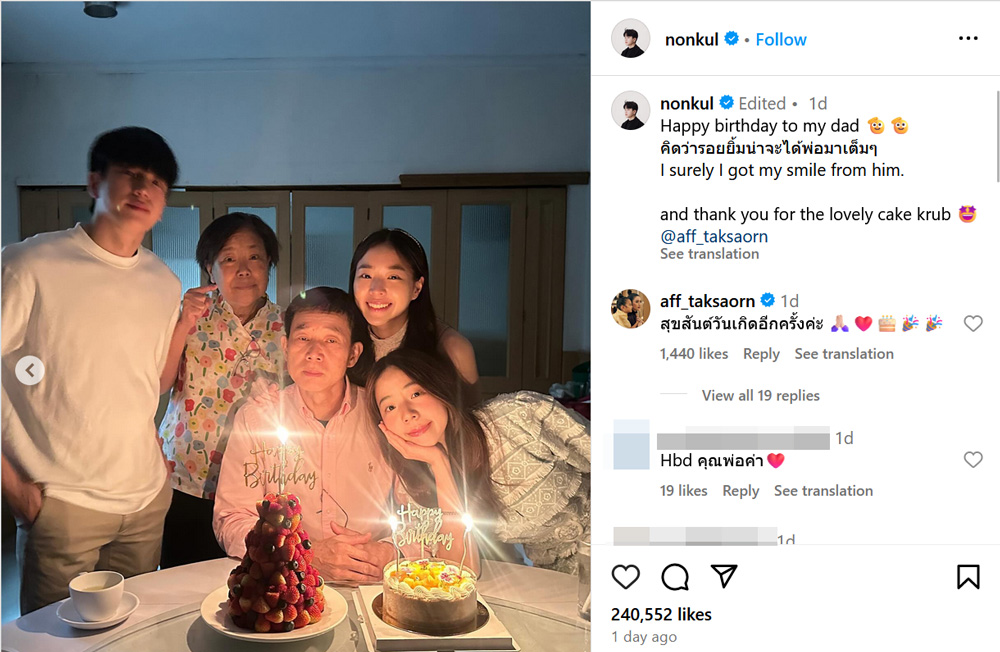The width and height of the screenshot is (1000, 652).
Task: Show who gave the comment 1,440 likes
Action: tap(694, 354)
